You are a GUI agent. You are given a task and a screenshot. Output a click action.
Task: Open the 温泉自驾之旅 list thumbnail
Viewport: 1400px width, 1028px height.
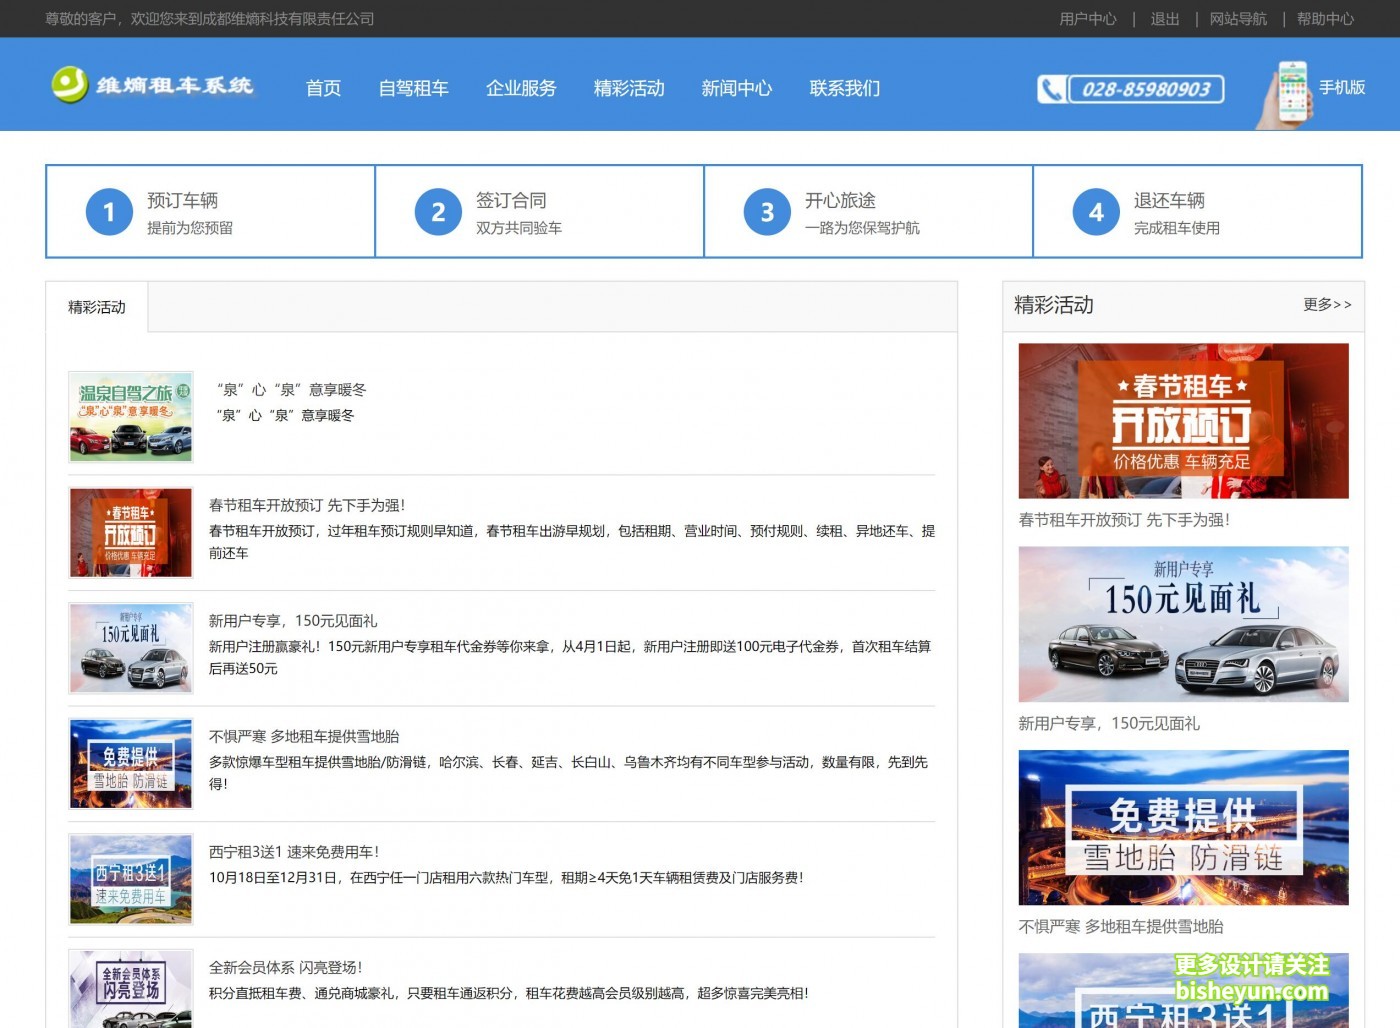tap(131, 417)
